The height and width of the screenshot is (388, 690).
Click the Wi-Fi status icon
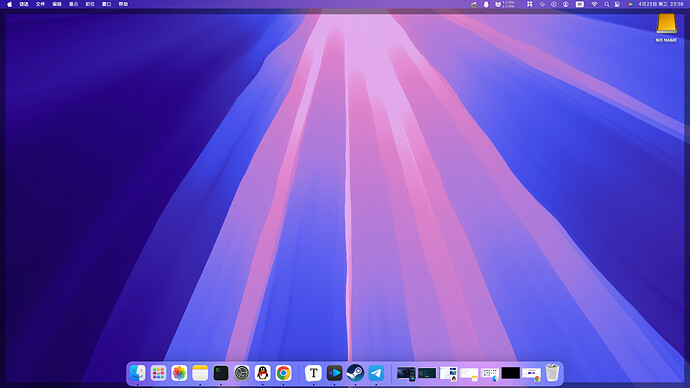point(594,4)
